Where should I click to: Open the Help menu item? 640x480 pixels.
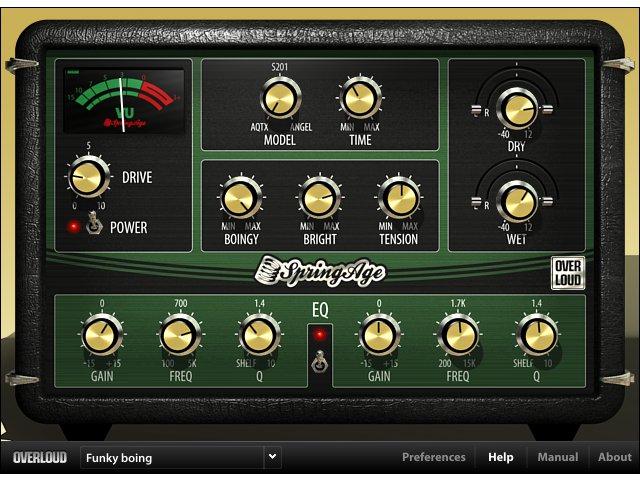[500, 457]
